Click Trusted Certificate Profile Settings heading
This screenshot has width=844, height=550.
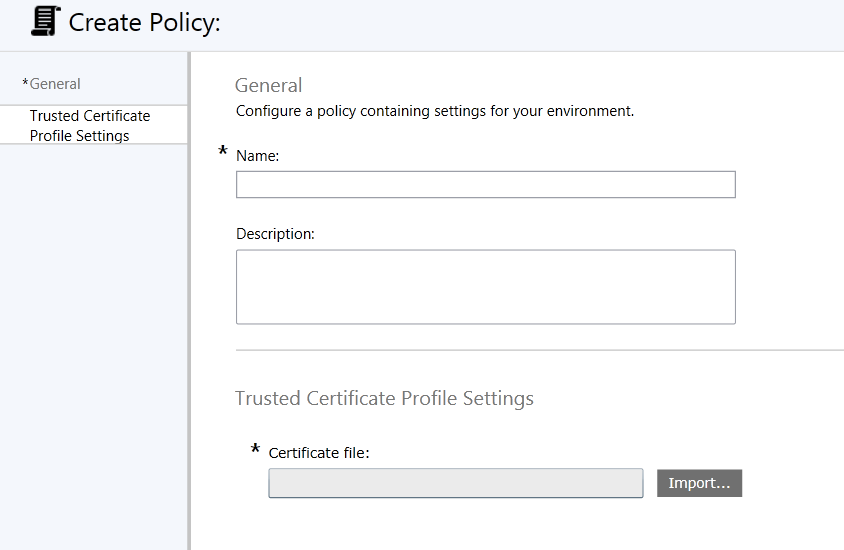384,399
